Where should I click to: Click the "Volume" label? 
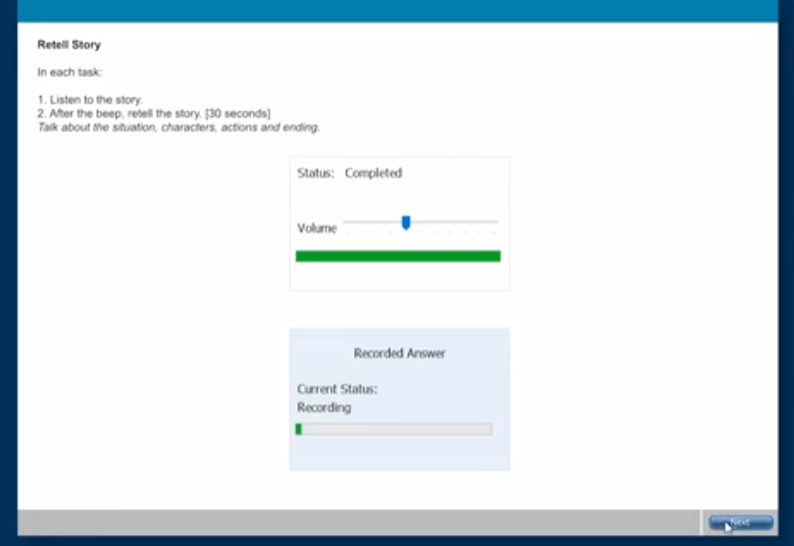[317, 228]
